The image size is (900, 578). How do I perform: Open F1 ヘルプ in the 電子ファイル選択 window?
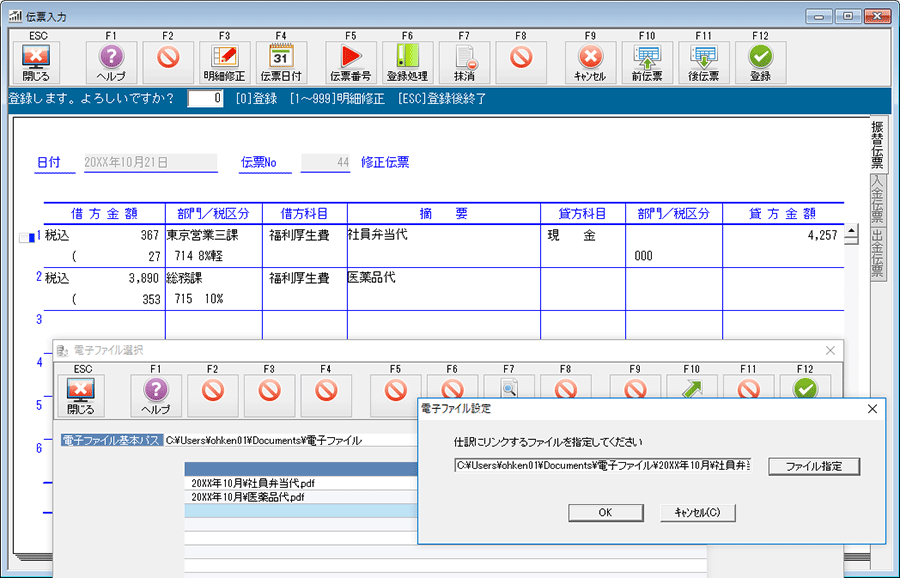coord(156,396)
